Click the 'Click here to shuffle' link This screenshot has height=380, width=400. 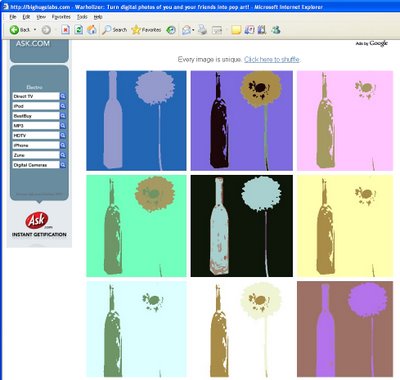point(272,59)
